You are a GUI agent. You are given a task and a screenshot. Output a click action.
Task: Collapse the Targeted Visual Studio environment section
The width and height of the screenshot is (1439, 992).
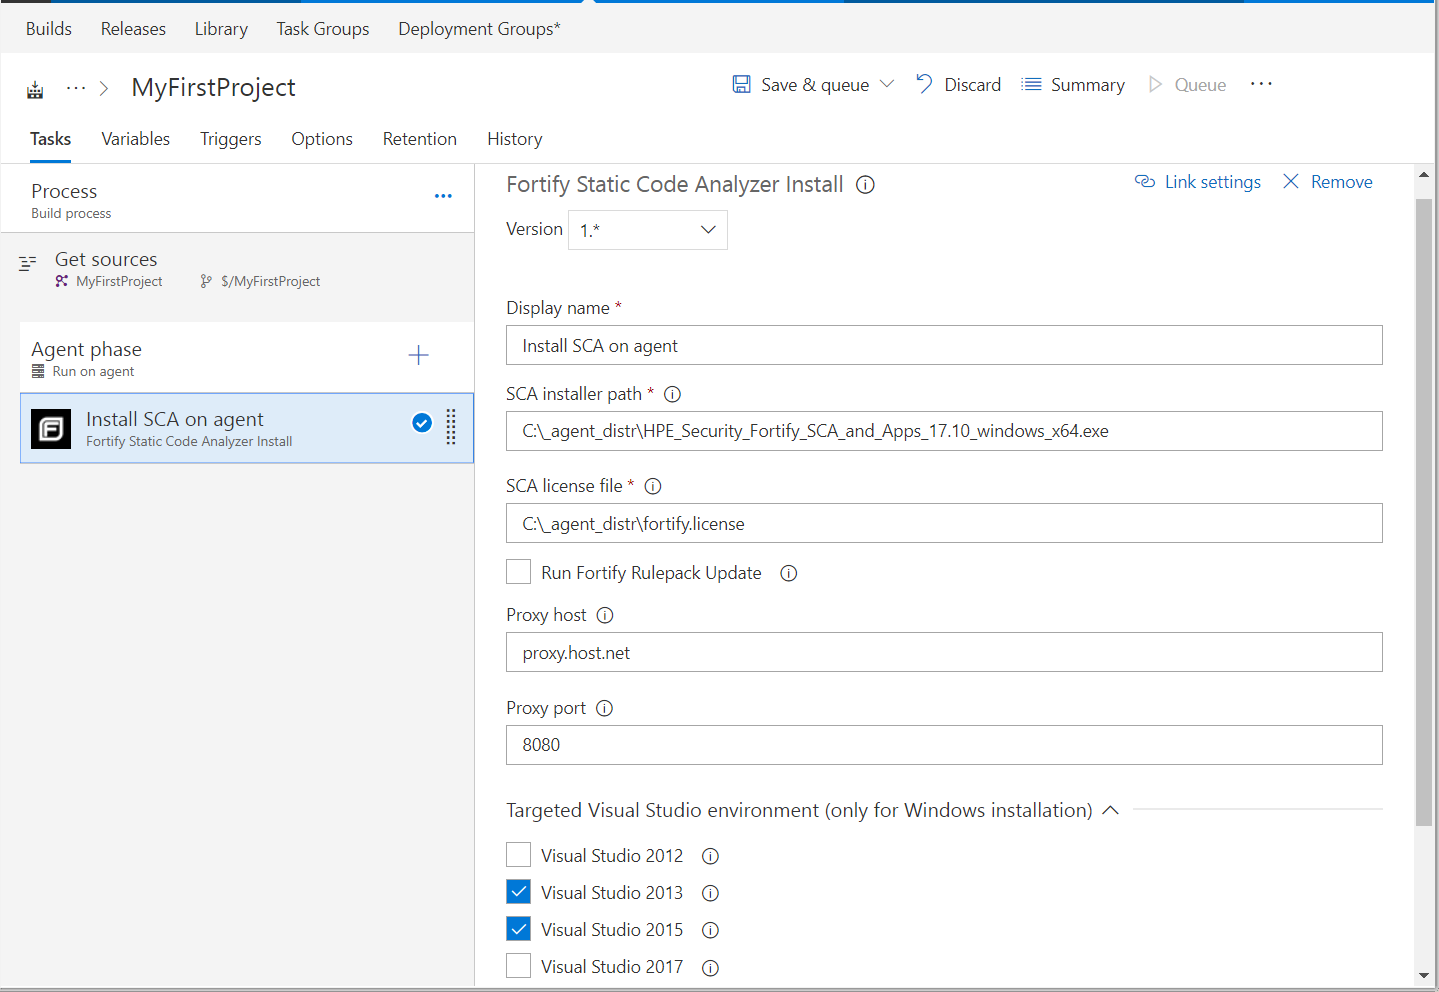point(1110,810)
